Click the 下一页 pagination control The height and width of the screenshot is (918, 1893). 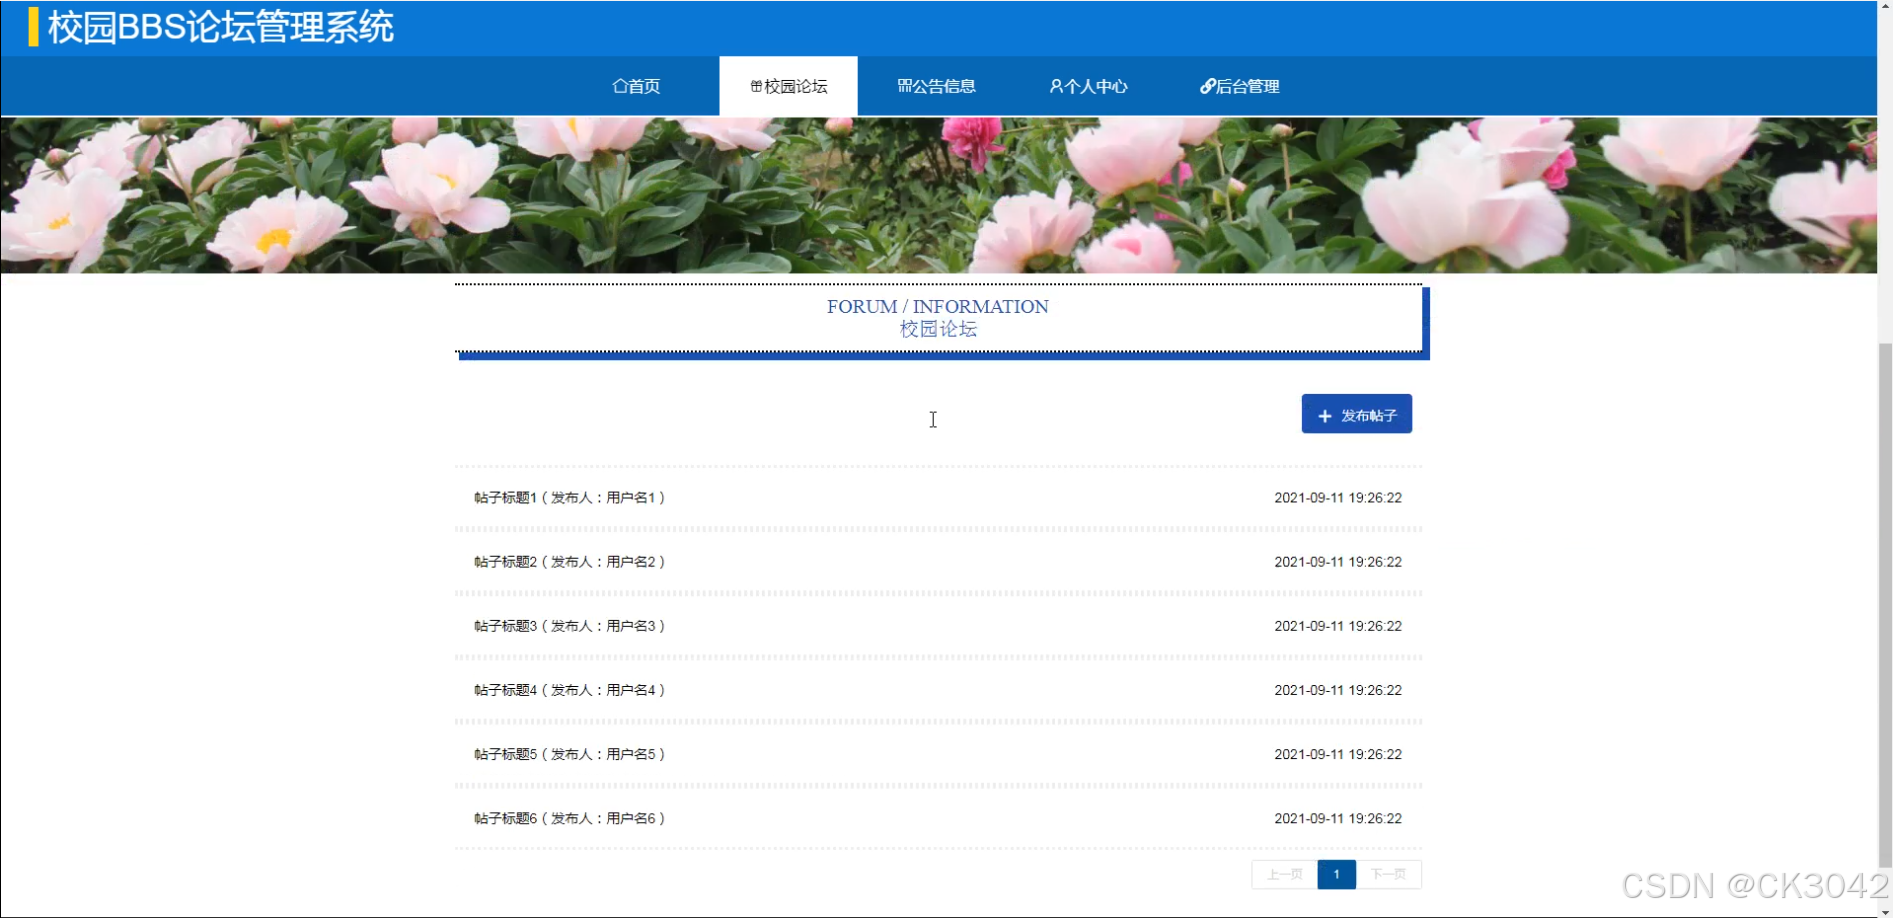(1389, 873)
